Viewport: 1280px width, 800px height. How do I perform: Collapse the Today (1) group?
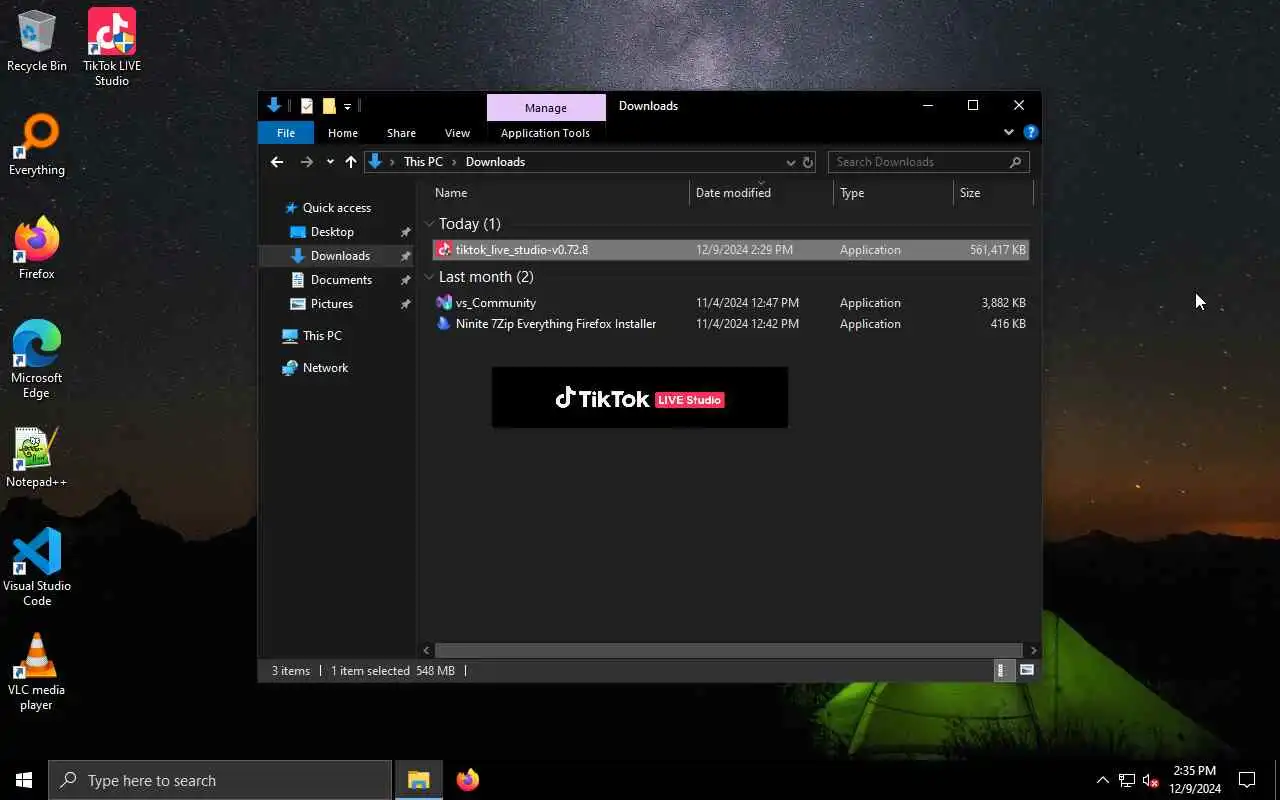pyautogui.click(x=429, y=224)
